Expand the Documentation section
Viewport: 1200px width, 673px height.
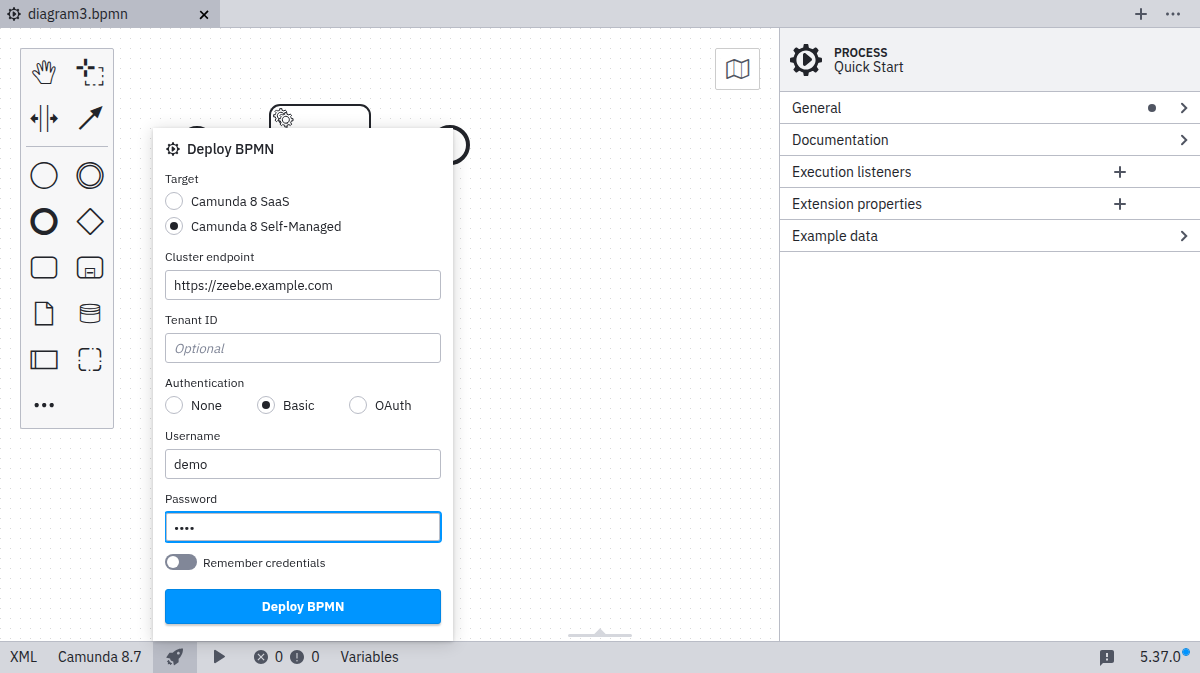[990, 139]
